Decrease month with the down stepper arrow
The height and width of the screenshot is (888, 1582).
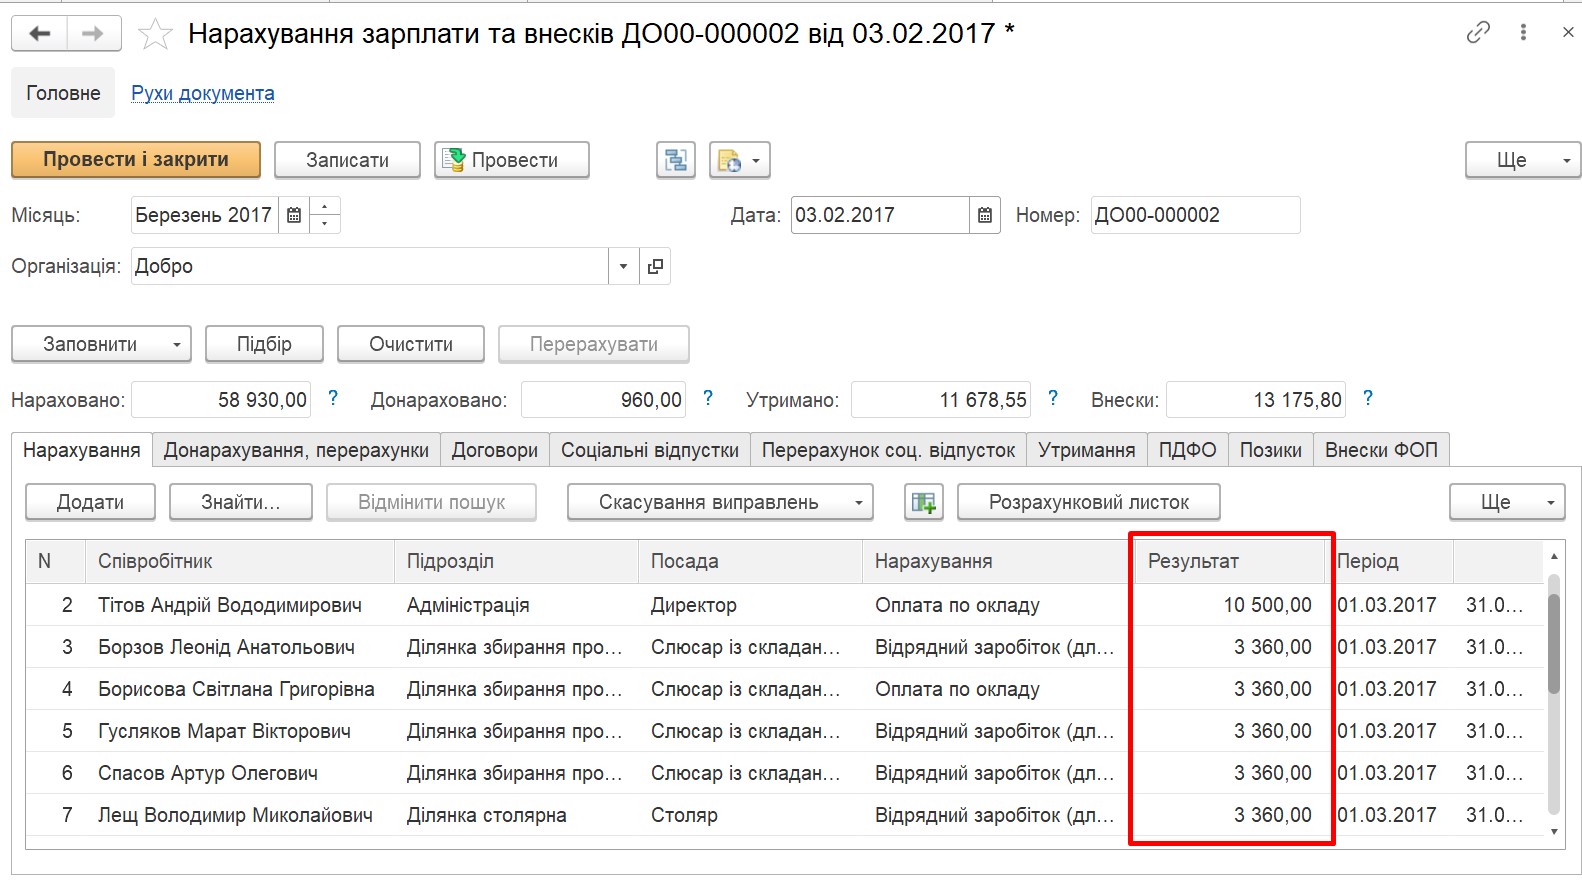click(x=325, y=224)
